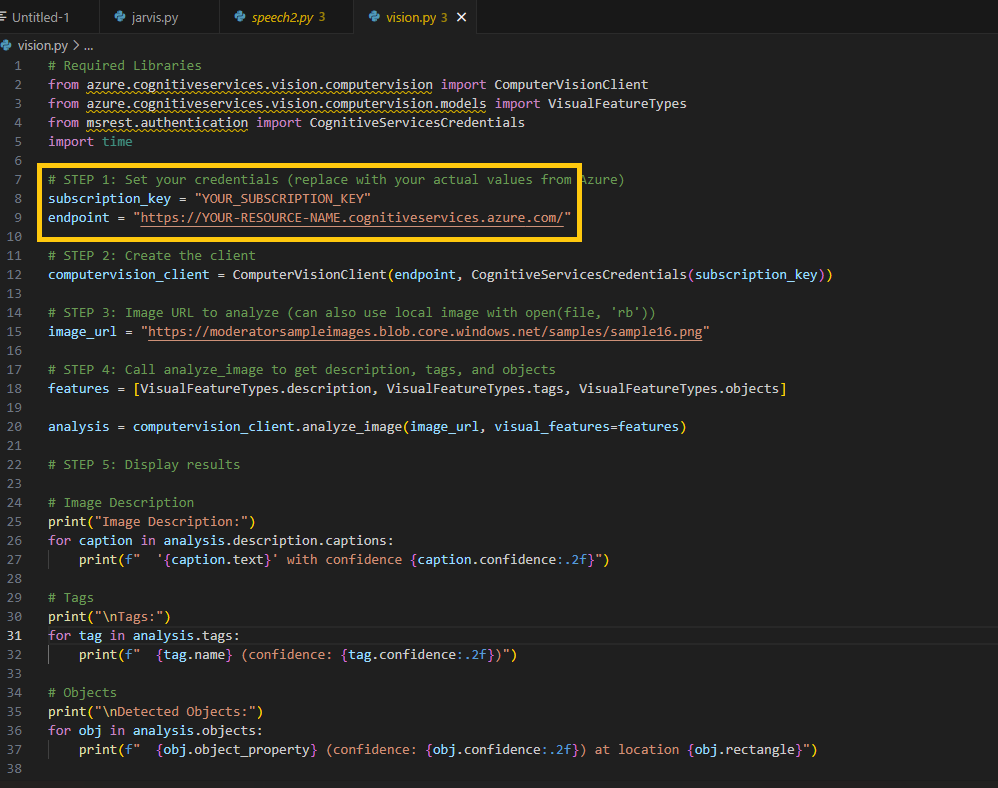Click print("\nDetected Objects:") statement
This screenshot has height=788, width=998.
[155, 712]
